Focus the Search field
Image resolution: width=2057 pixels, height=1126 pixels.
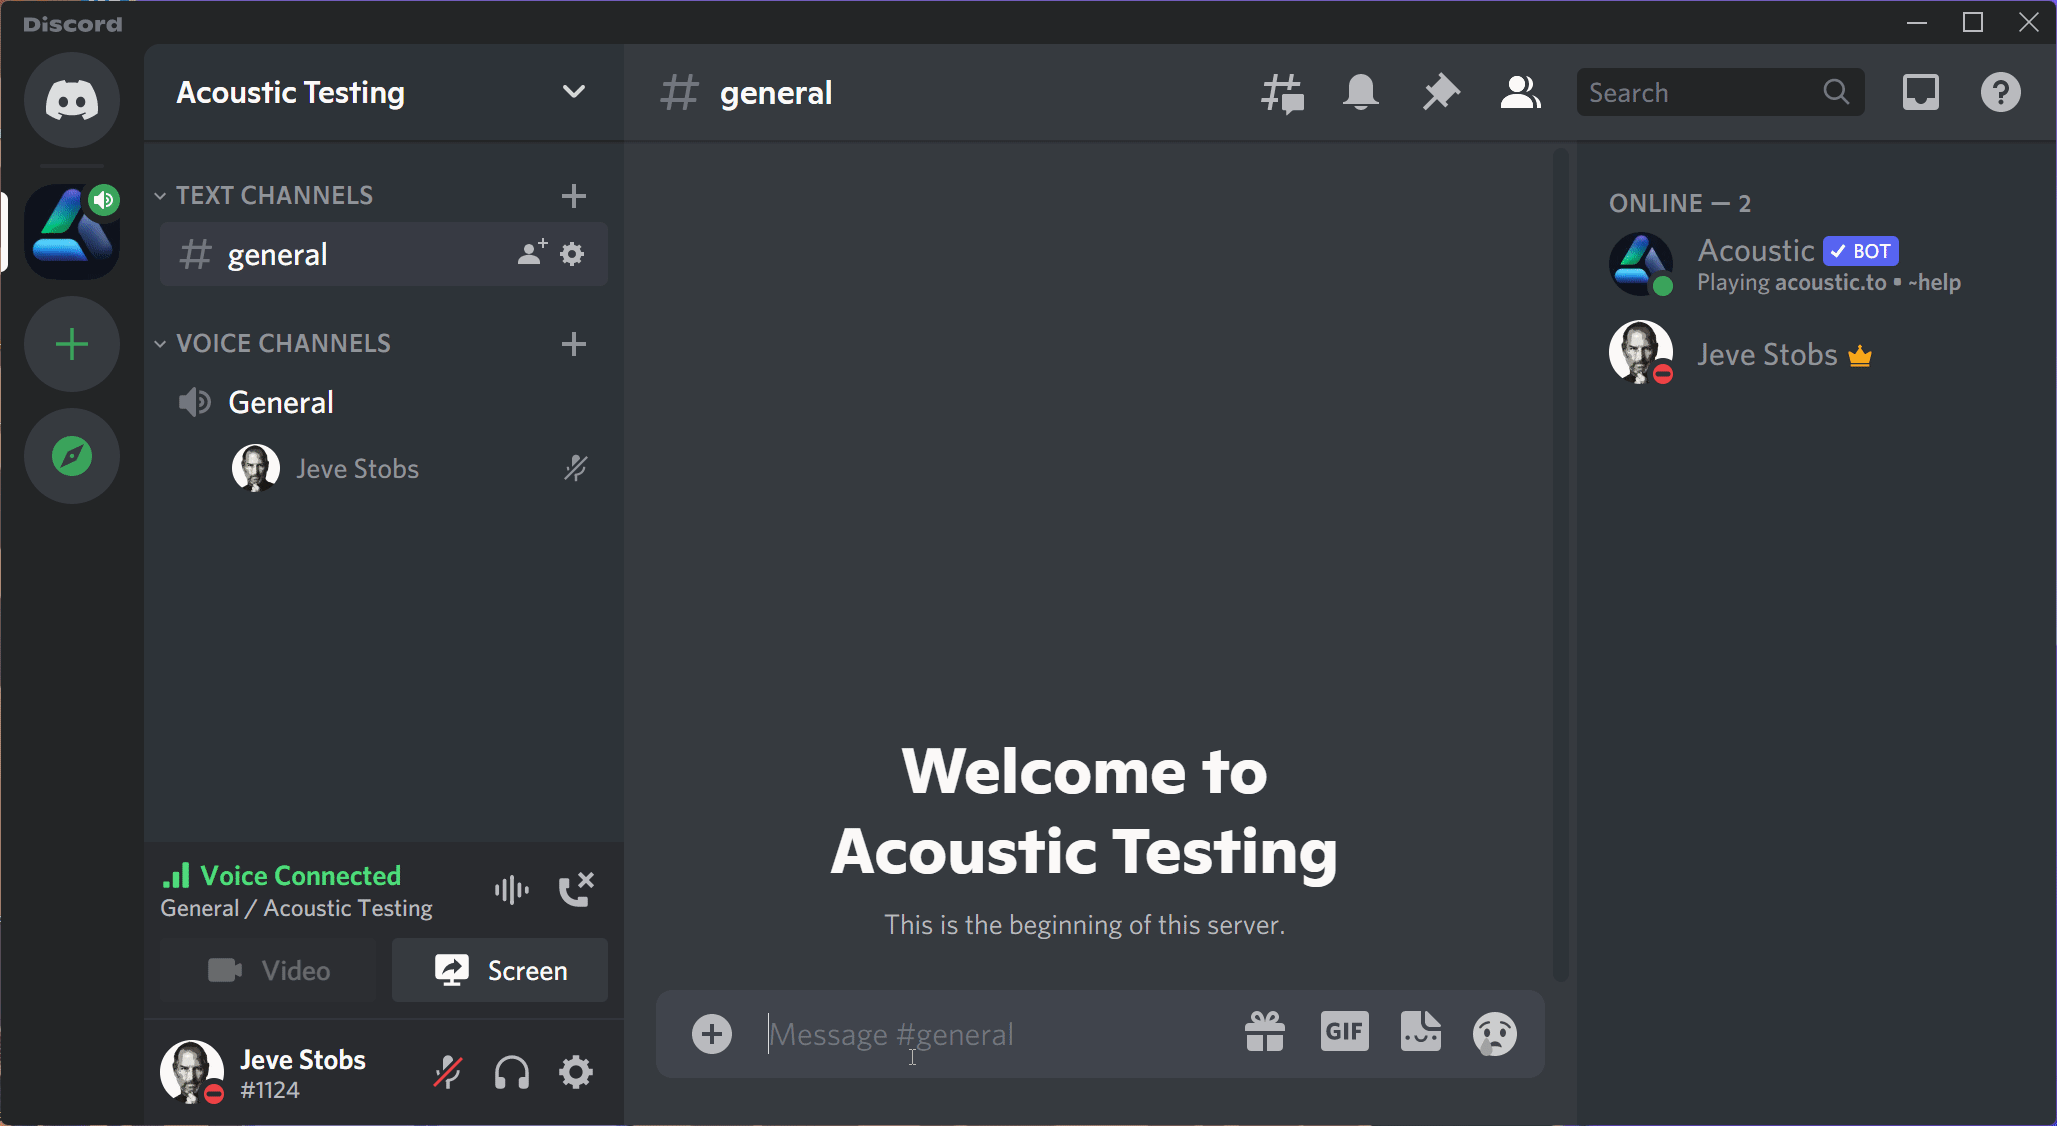pyautogui.click(x=1720, y=92)
